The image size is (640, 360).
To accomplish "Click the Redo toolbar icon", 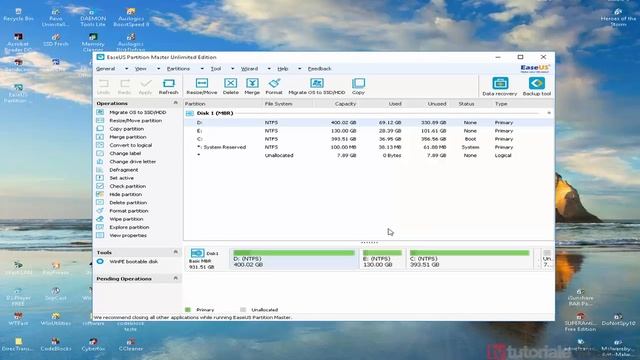I will pos(124,87).
